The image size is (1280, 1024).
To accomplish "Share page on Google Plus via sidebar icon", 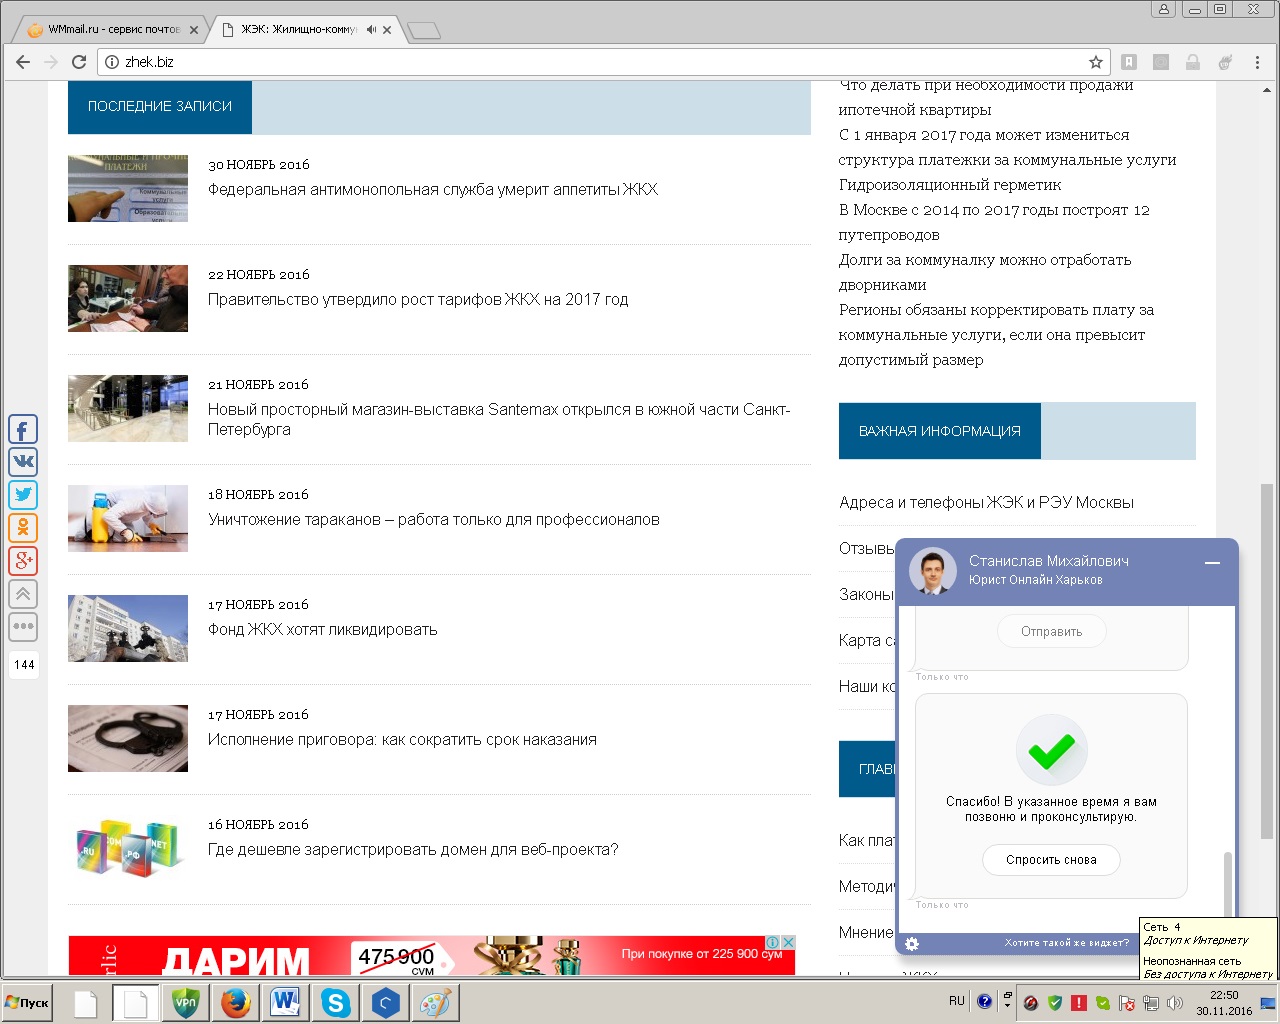I will (x=23, y=561).
